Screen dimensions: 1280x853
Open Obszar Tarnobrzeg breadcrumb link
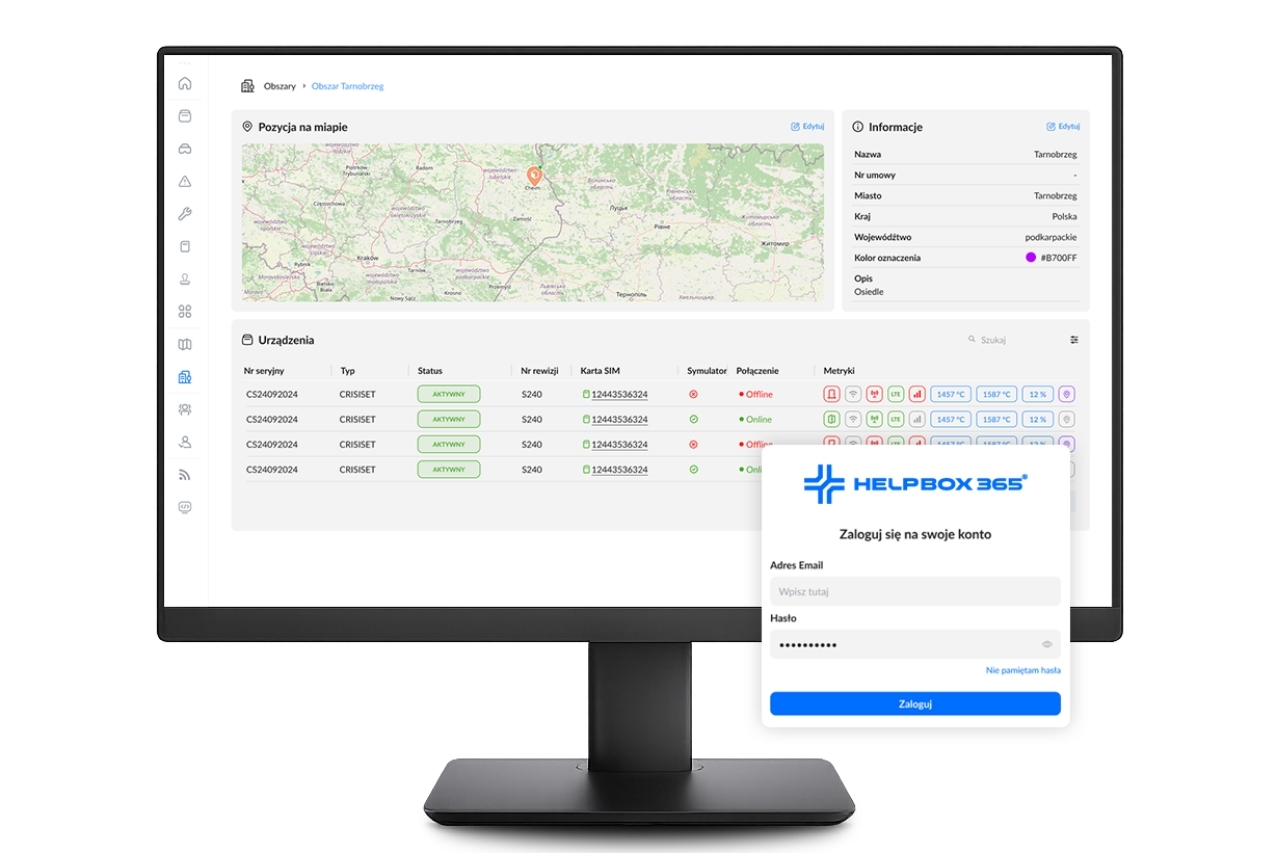pyautogui.click(x=348, y=86)
